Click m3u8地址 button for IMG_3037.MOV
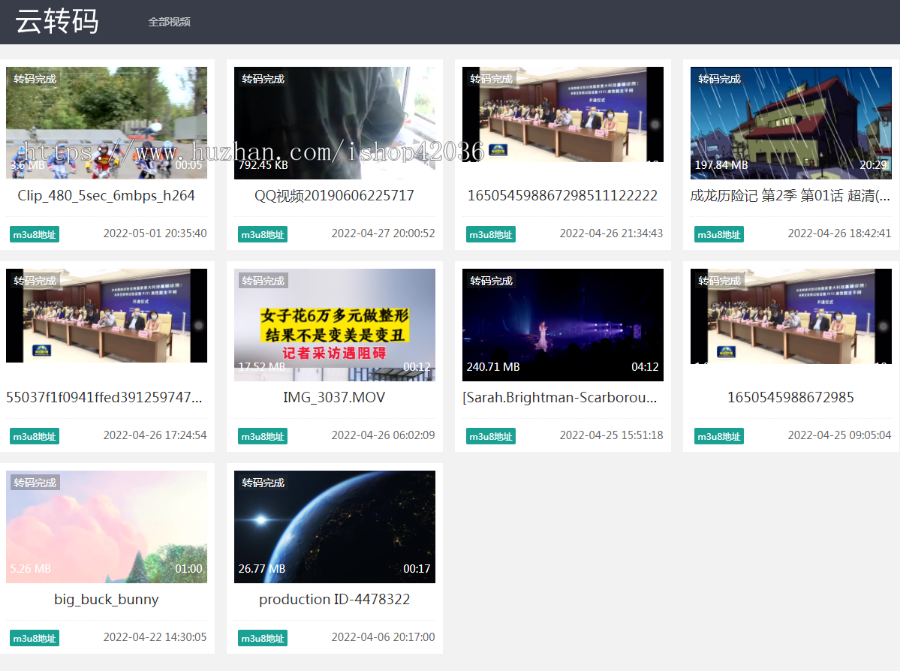The width and height of the screenshot is (900, 671). (262, 436)
